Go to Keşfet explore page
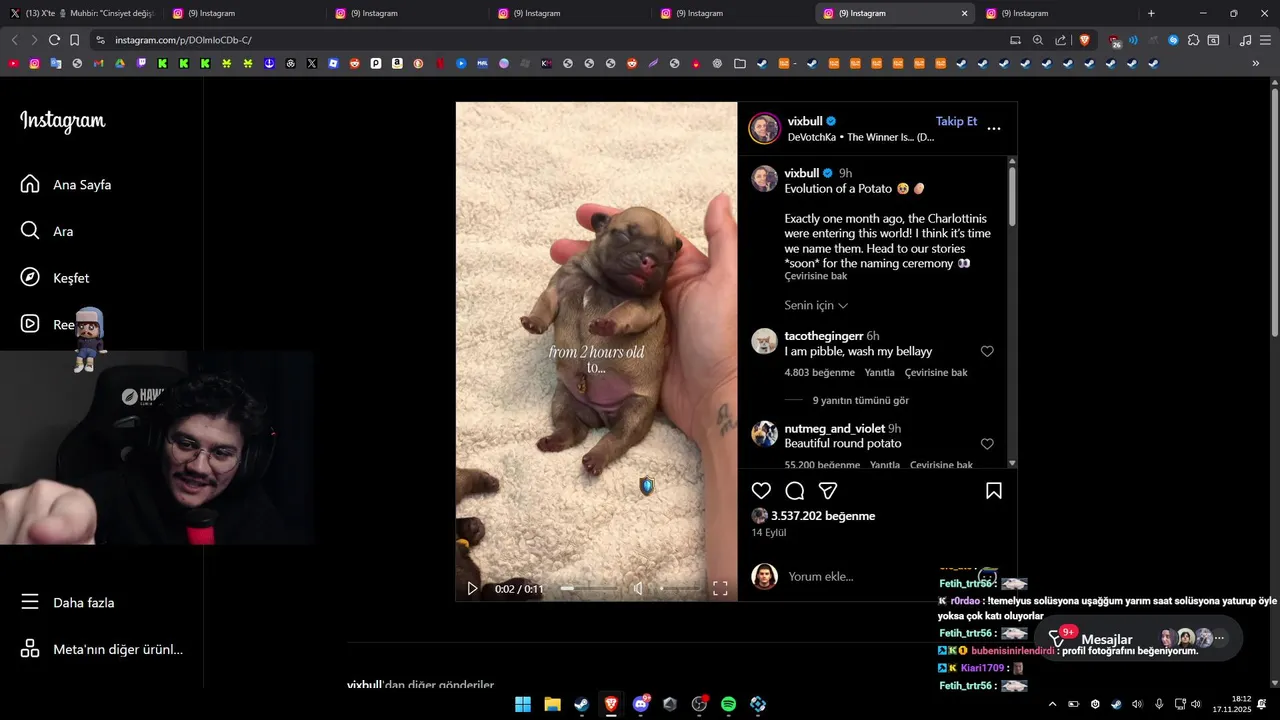The width and height of the screenshot is (1280, 720). (55, 278)
